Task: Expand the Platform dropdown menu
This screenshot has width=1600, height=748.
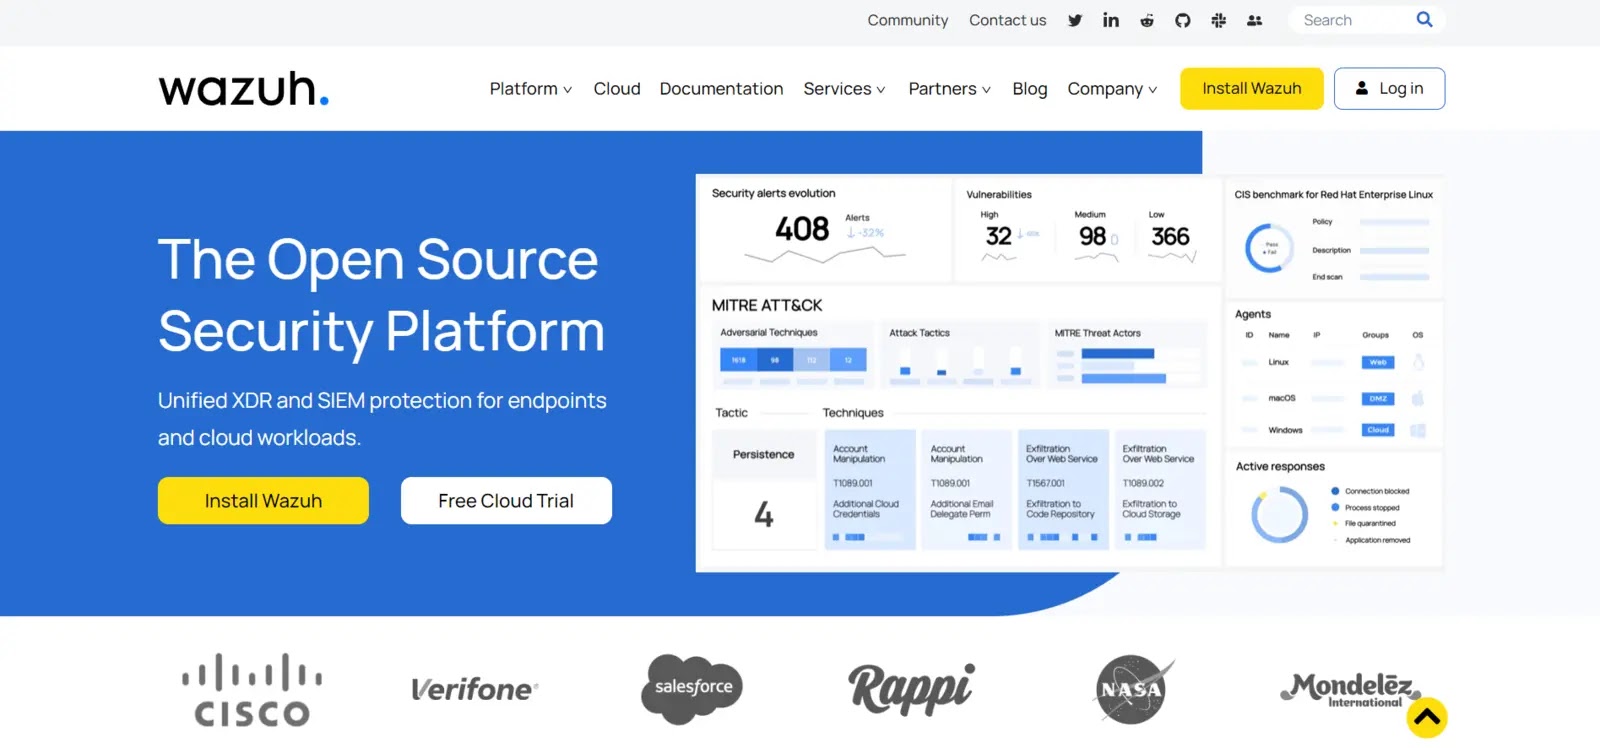Action: click(x=531, y=89)
